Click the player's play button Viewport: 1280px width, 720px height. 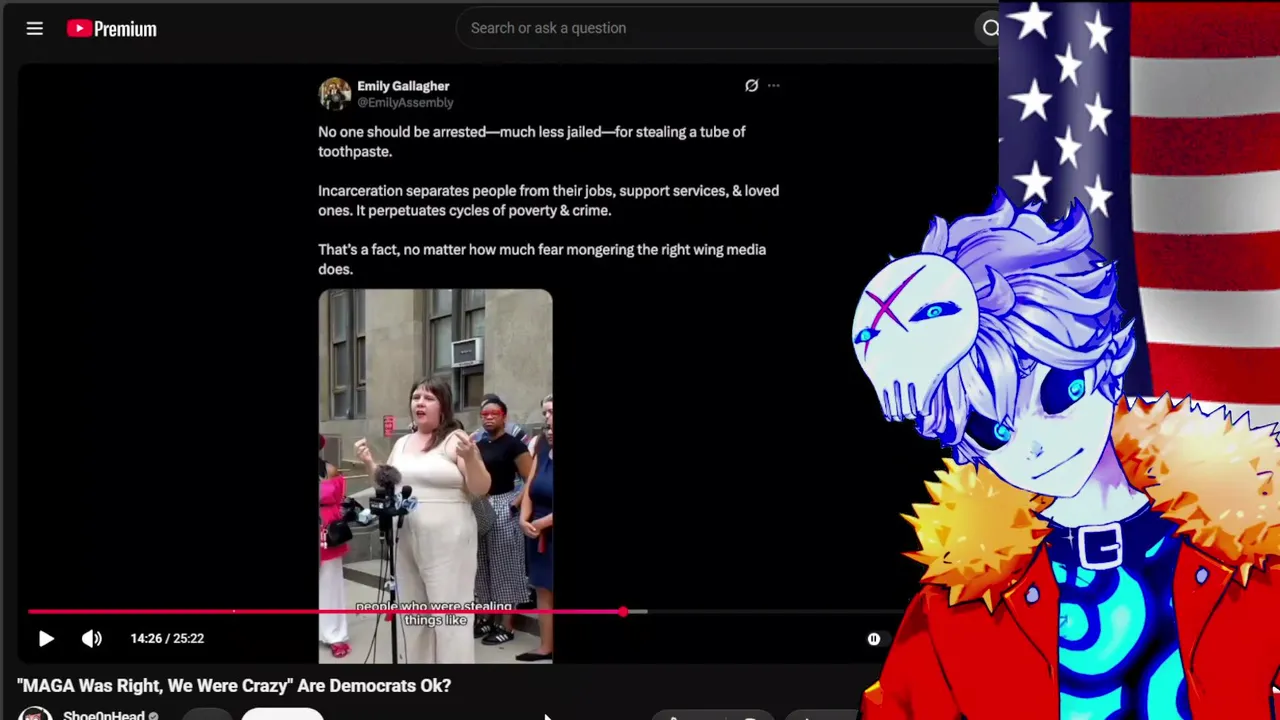tap(46, 638)
